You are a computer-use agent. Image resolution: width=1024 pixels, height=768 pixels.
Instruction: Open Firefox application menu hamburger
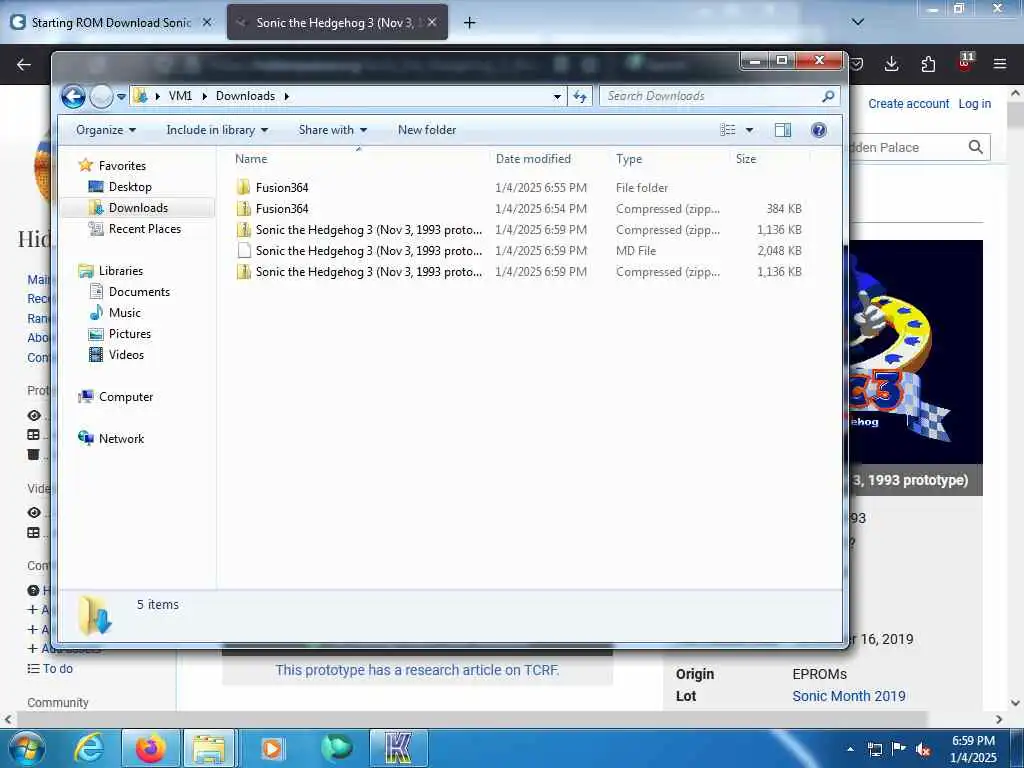tap(999, 64)
